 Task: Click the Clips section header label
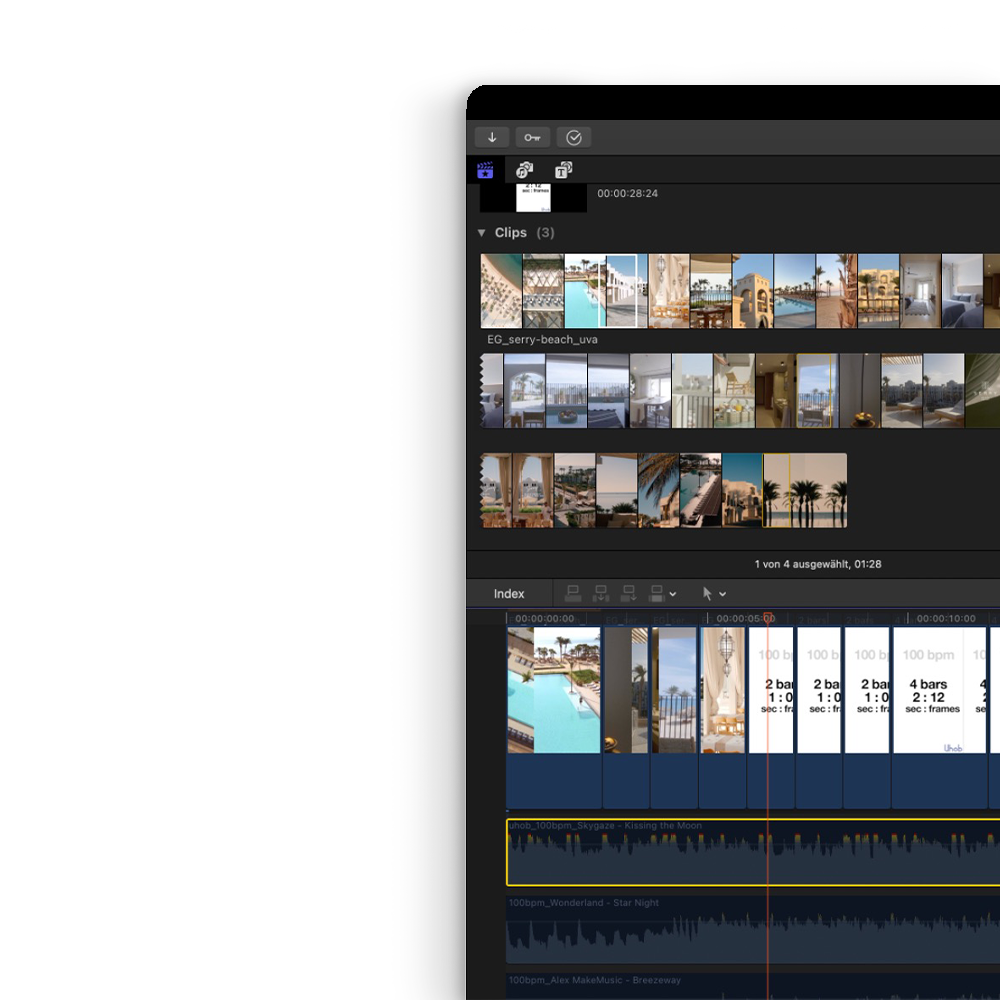tap(511, 233)
